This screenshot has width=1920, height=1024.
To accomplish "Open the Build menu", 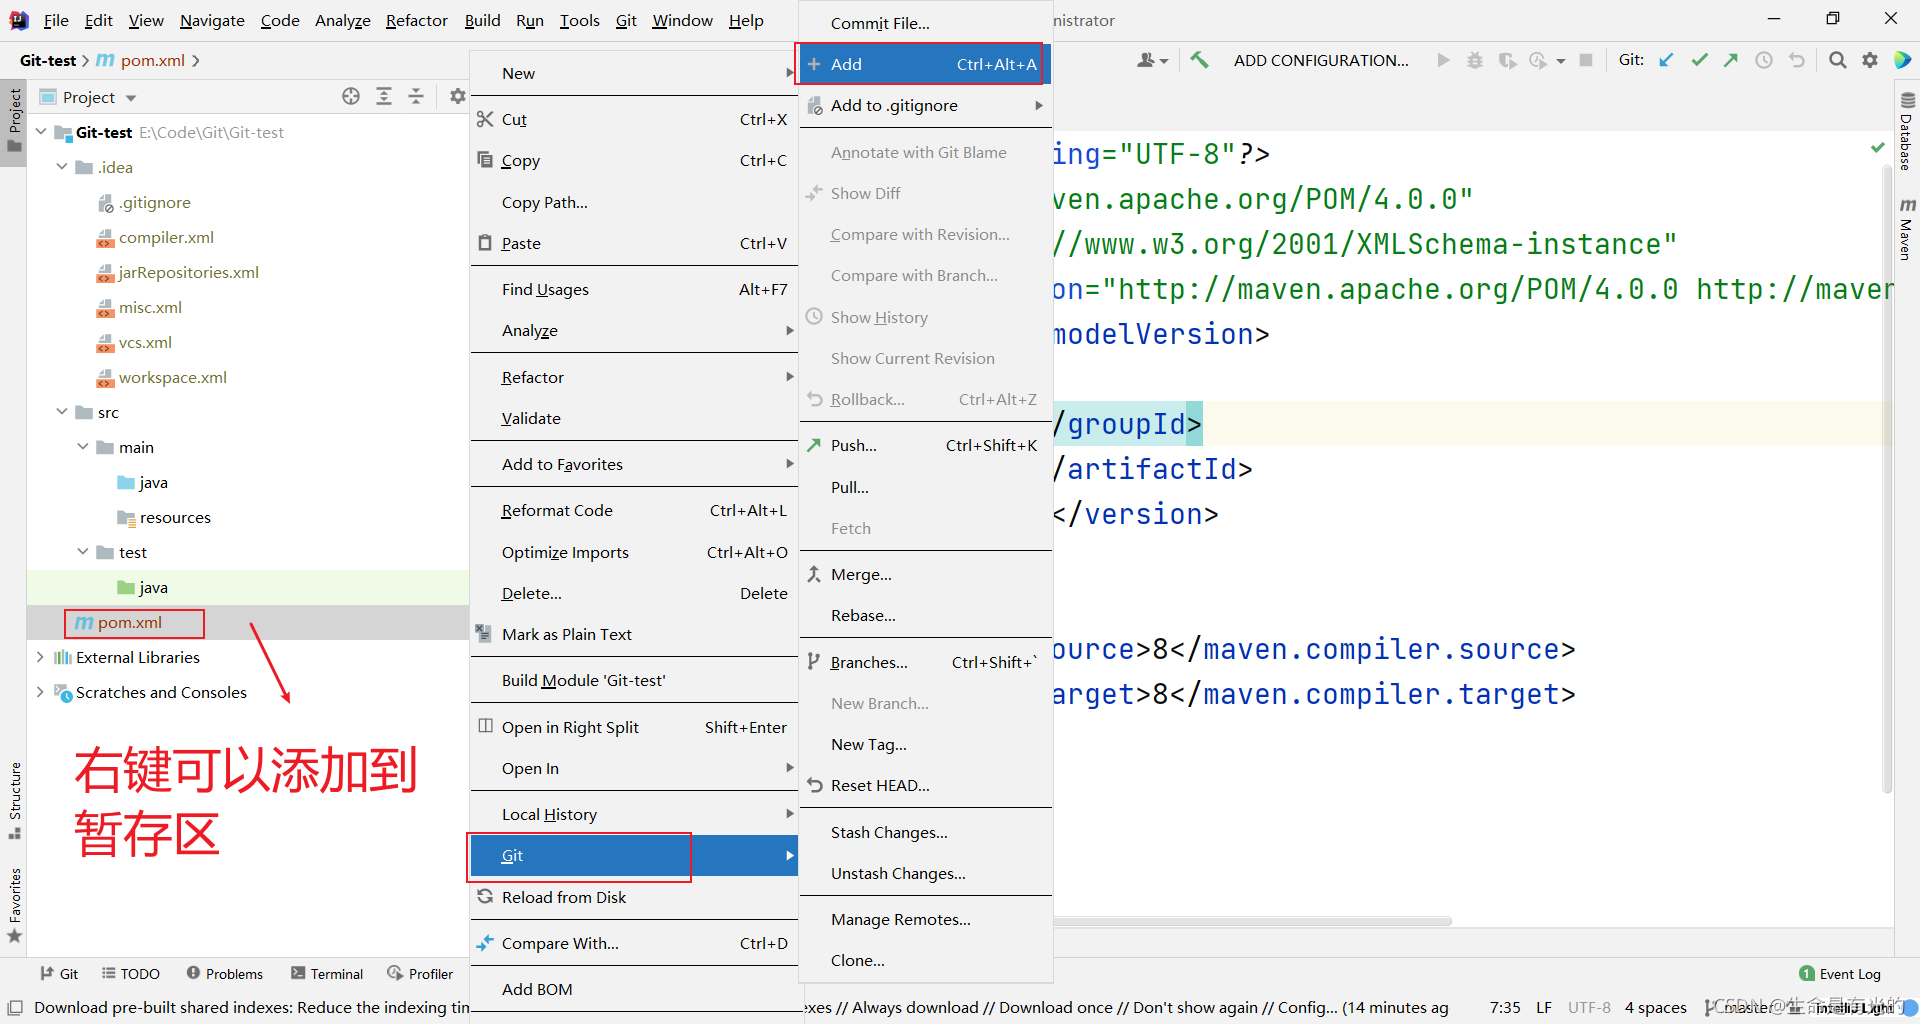I will [482, 20].
